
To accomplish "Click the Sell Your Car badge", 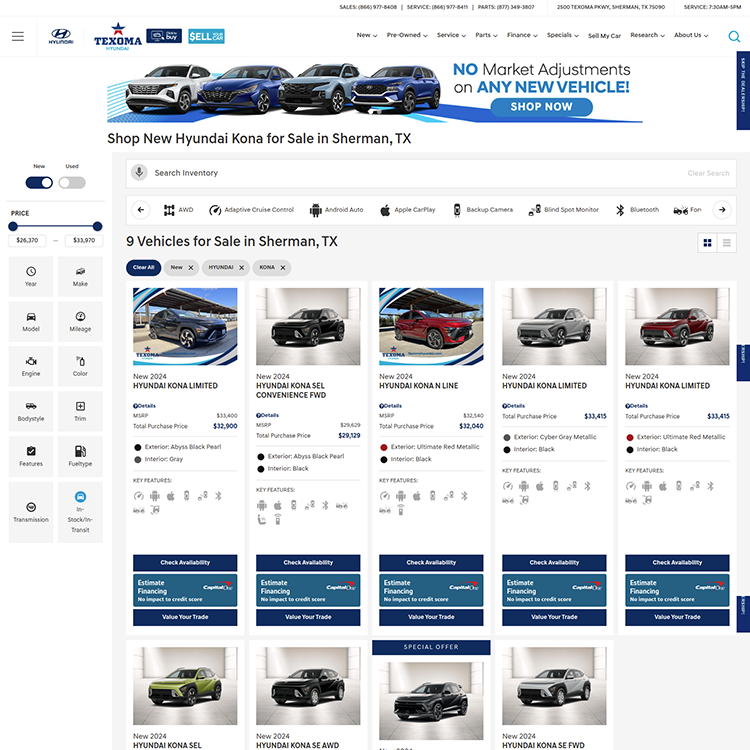I will pos(206,36).
